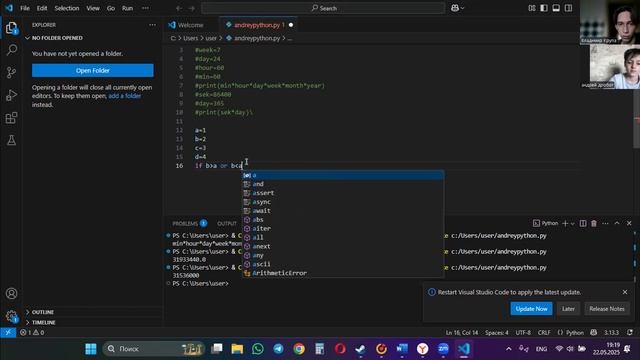This screenshot has height=360, width=640.
Task: Open the Testing flask view
Action: [11, 140]
